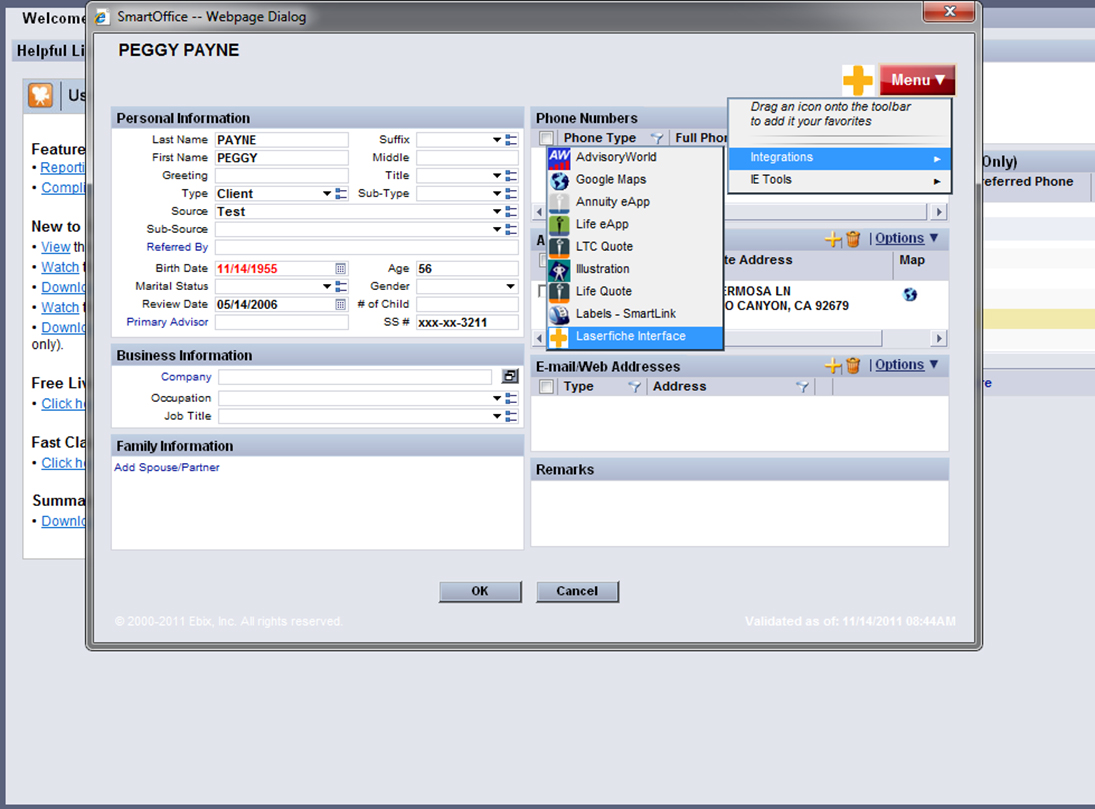Click the address Map globe icon
1095x809 pixels.
910,295
